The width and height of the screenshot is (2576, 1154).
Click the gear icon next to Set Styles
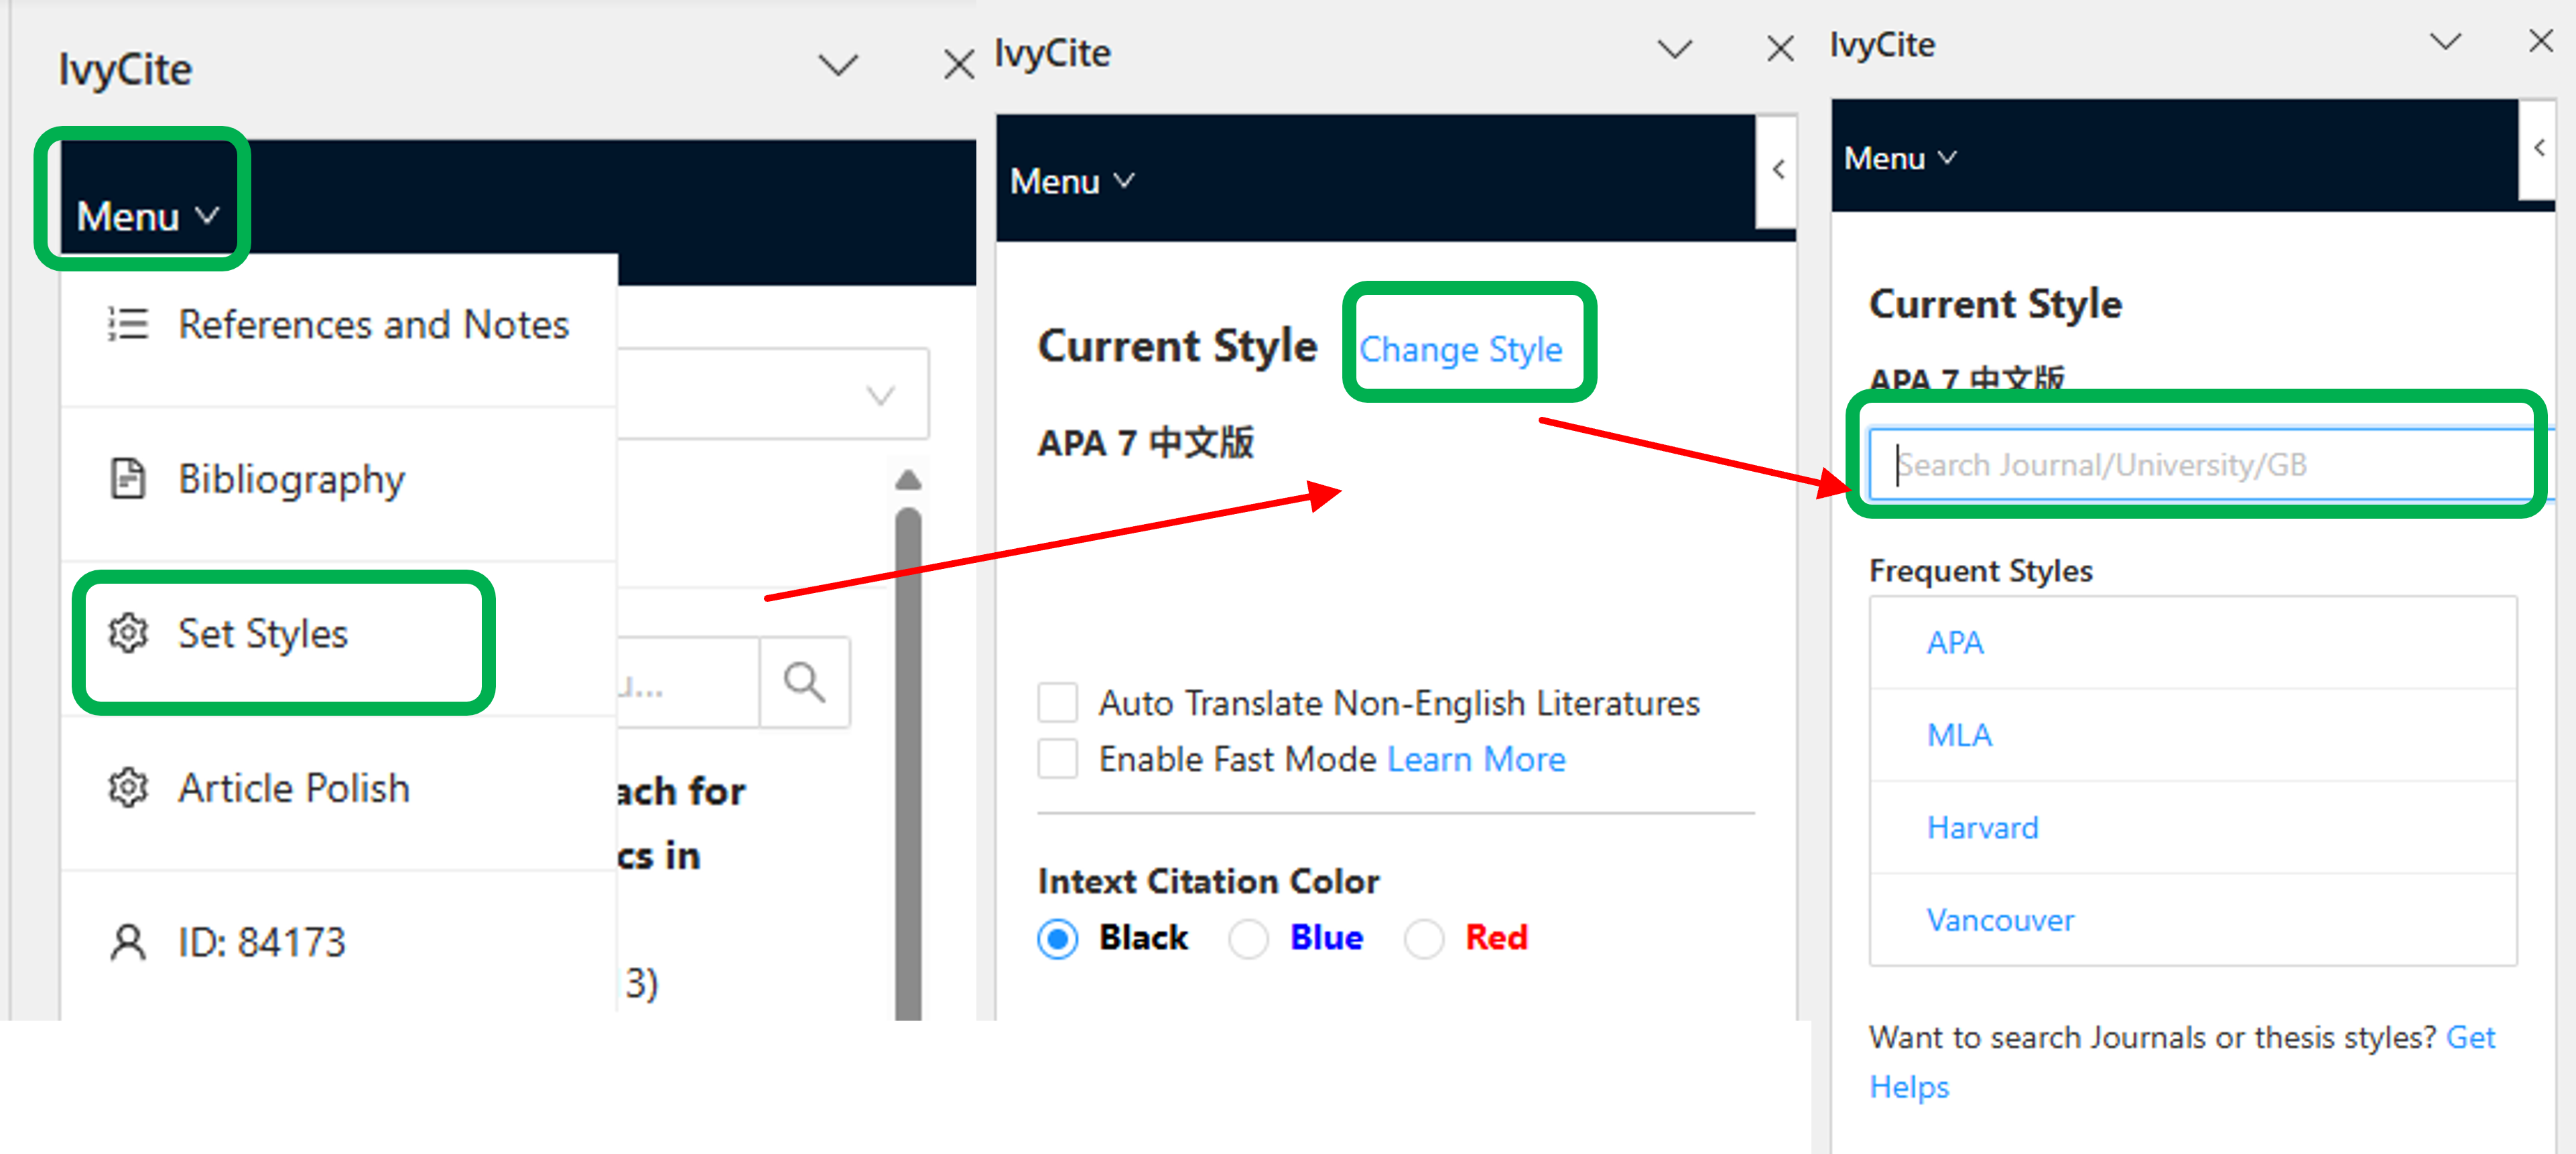tap(128, 633)
